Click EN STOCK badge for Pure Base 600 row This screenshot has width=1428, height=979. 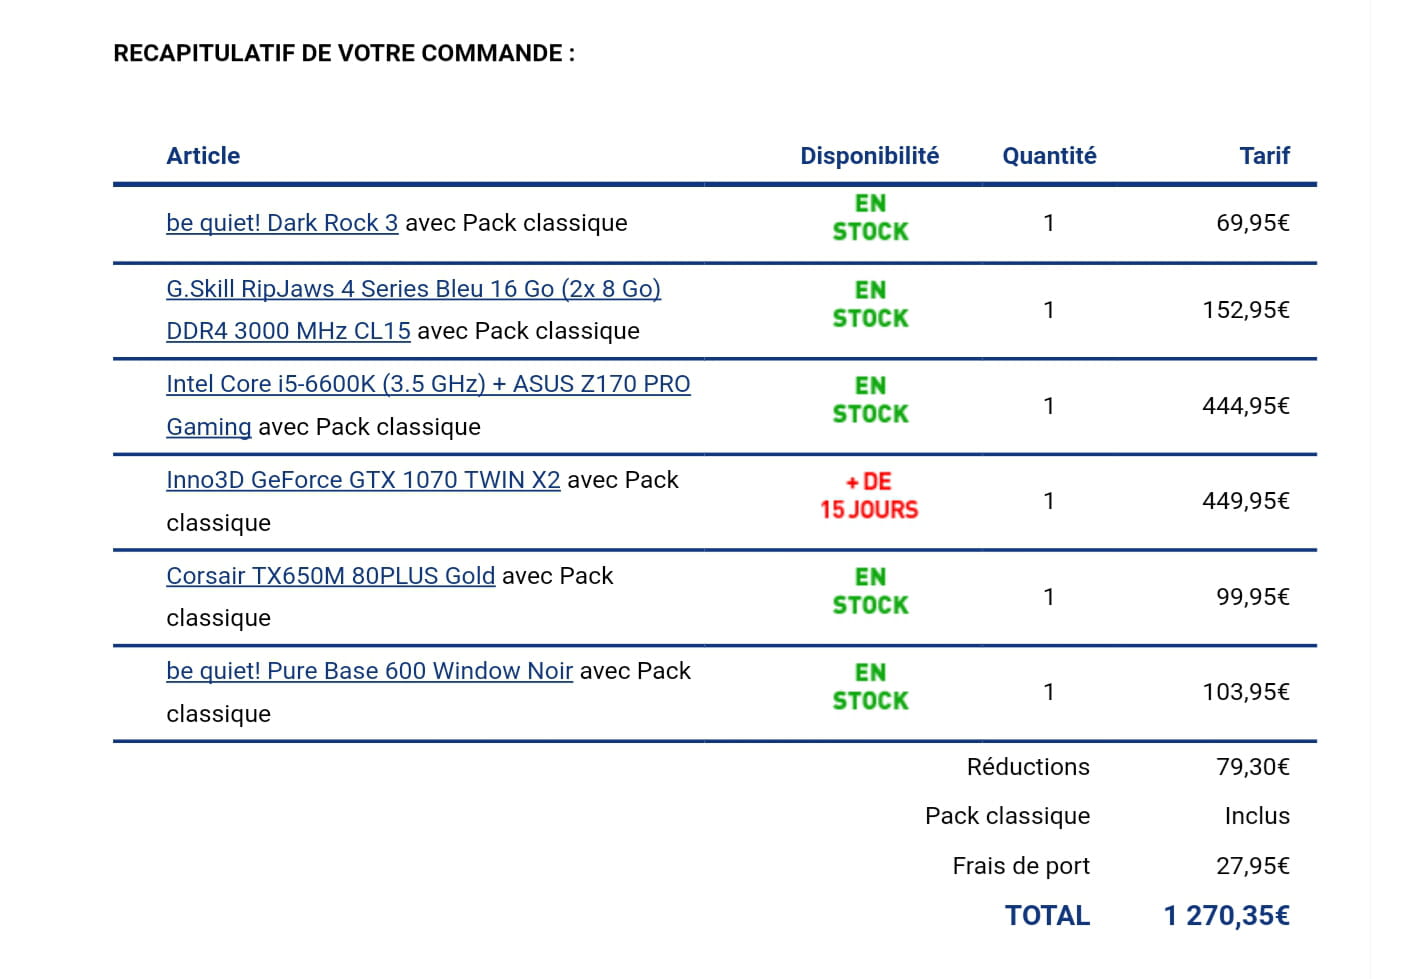point(870,687)
